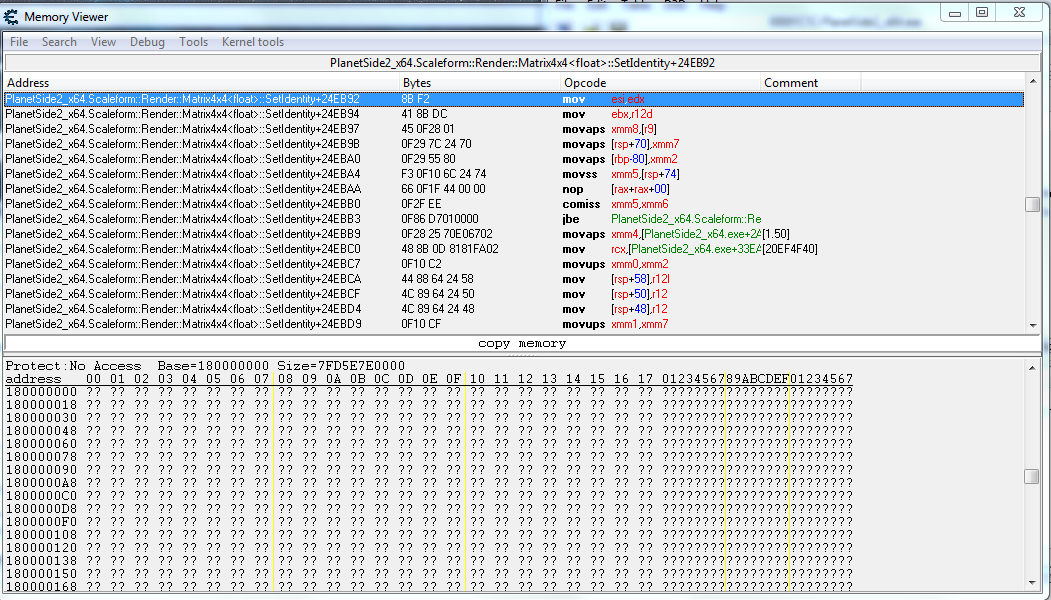Open the Kernel tools menu
Viewport: 1051px width, 600px height.
coord(252,42)
